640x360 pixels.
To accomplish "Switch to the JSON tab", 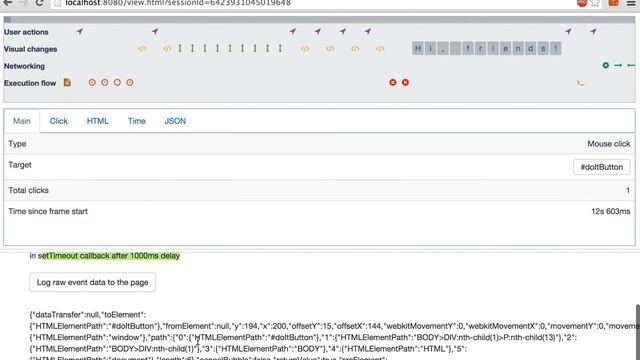I will click(175, 121).
